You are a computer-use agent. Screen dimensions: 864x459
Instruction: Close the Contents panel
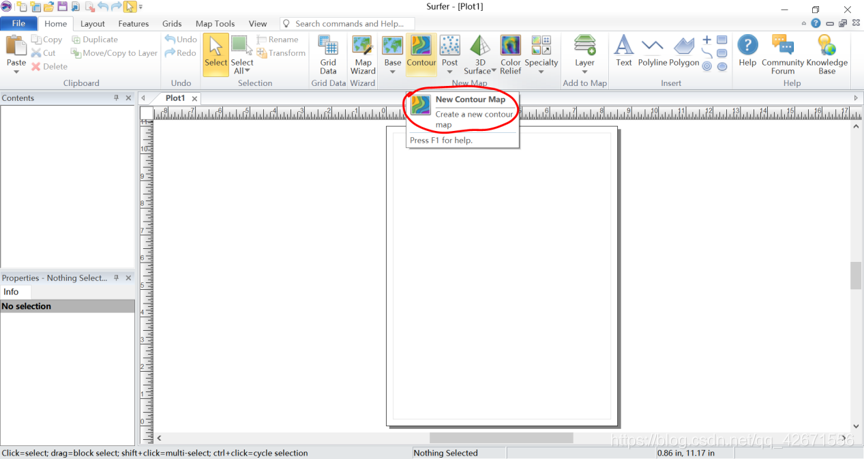pos(128,98)
